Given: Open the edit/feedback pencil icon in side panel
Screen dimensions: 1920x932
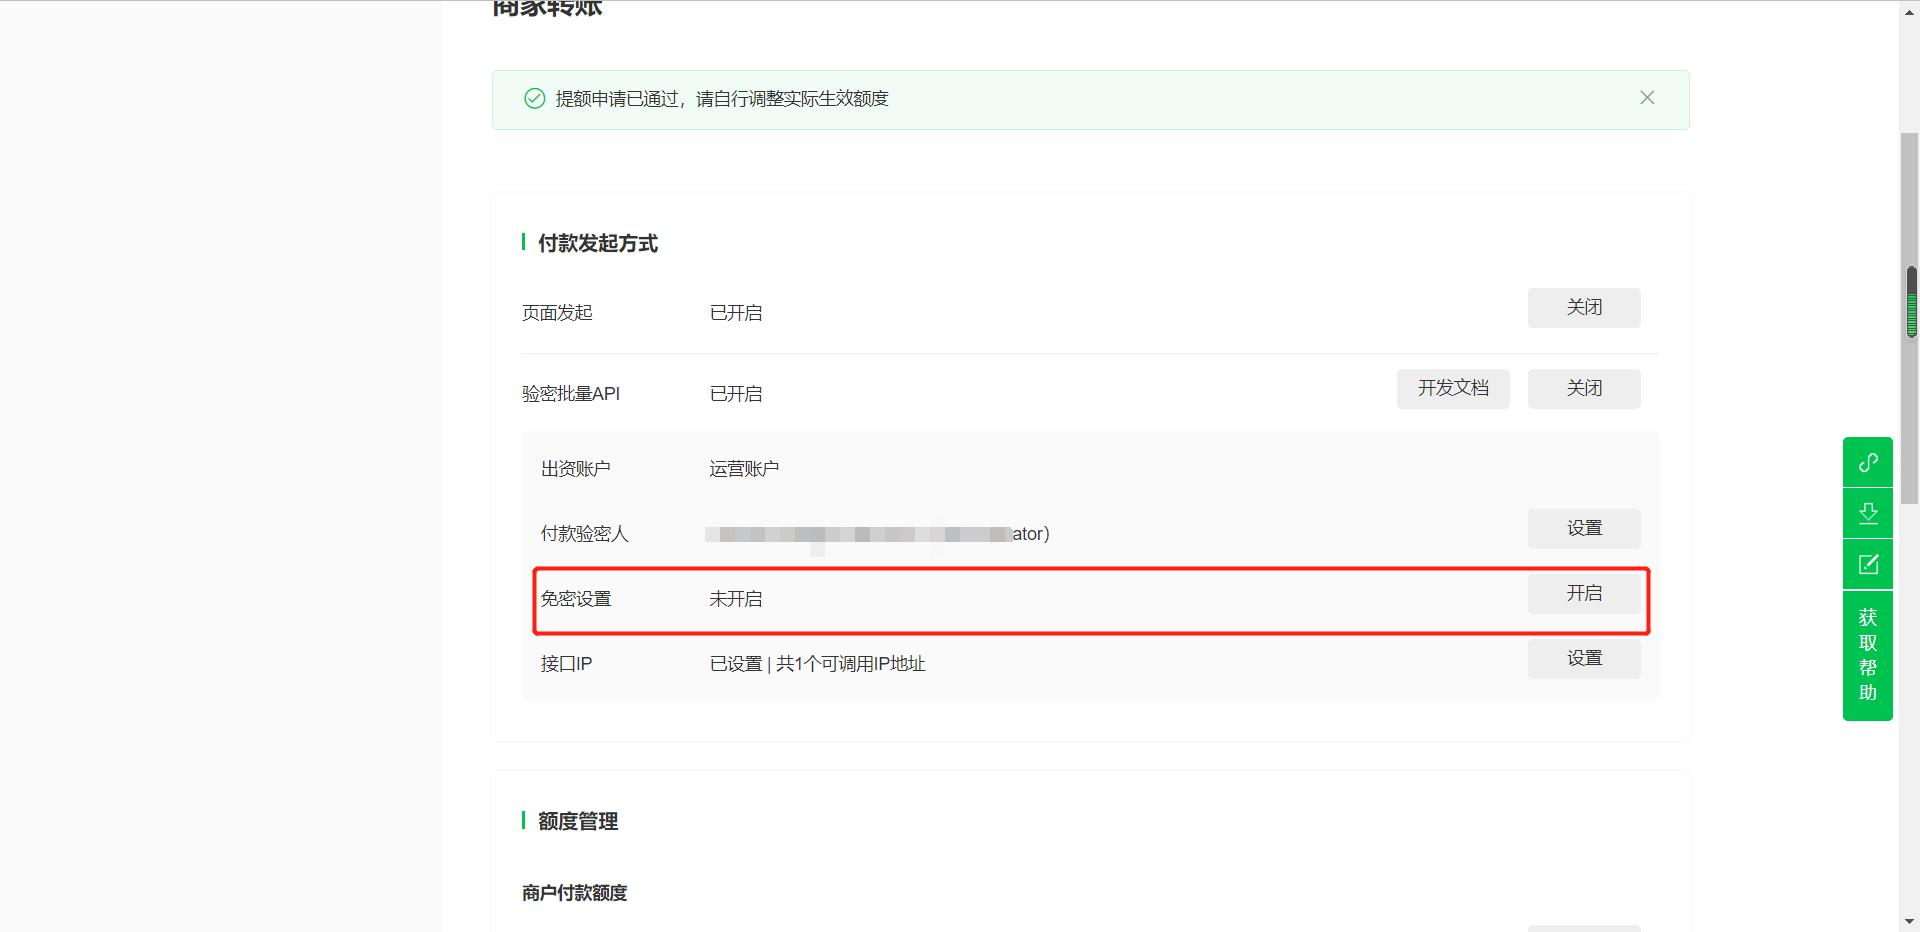Looking at the screenshot, I should click(1867, 565).
